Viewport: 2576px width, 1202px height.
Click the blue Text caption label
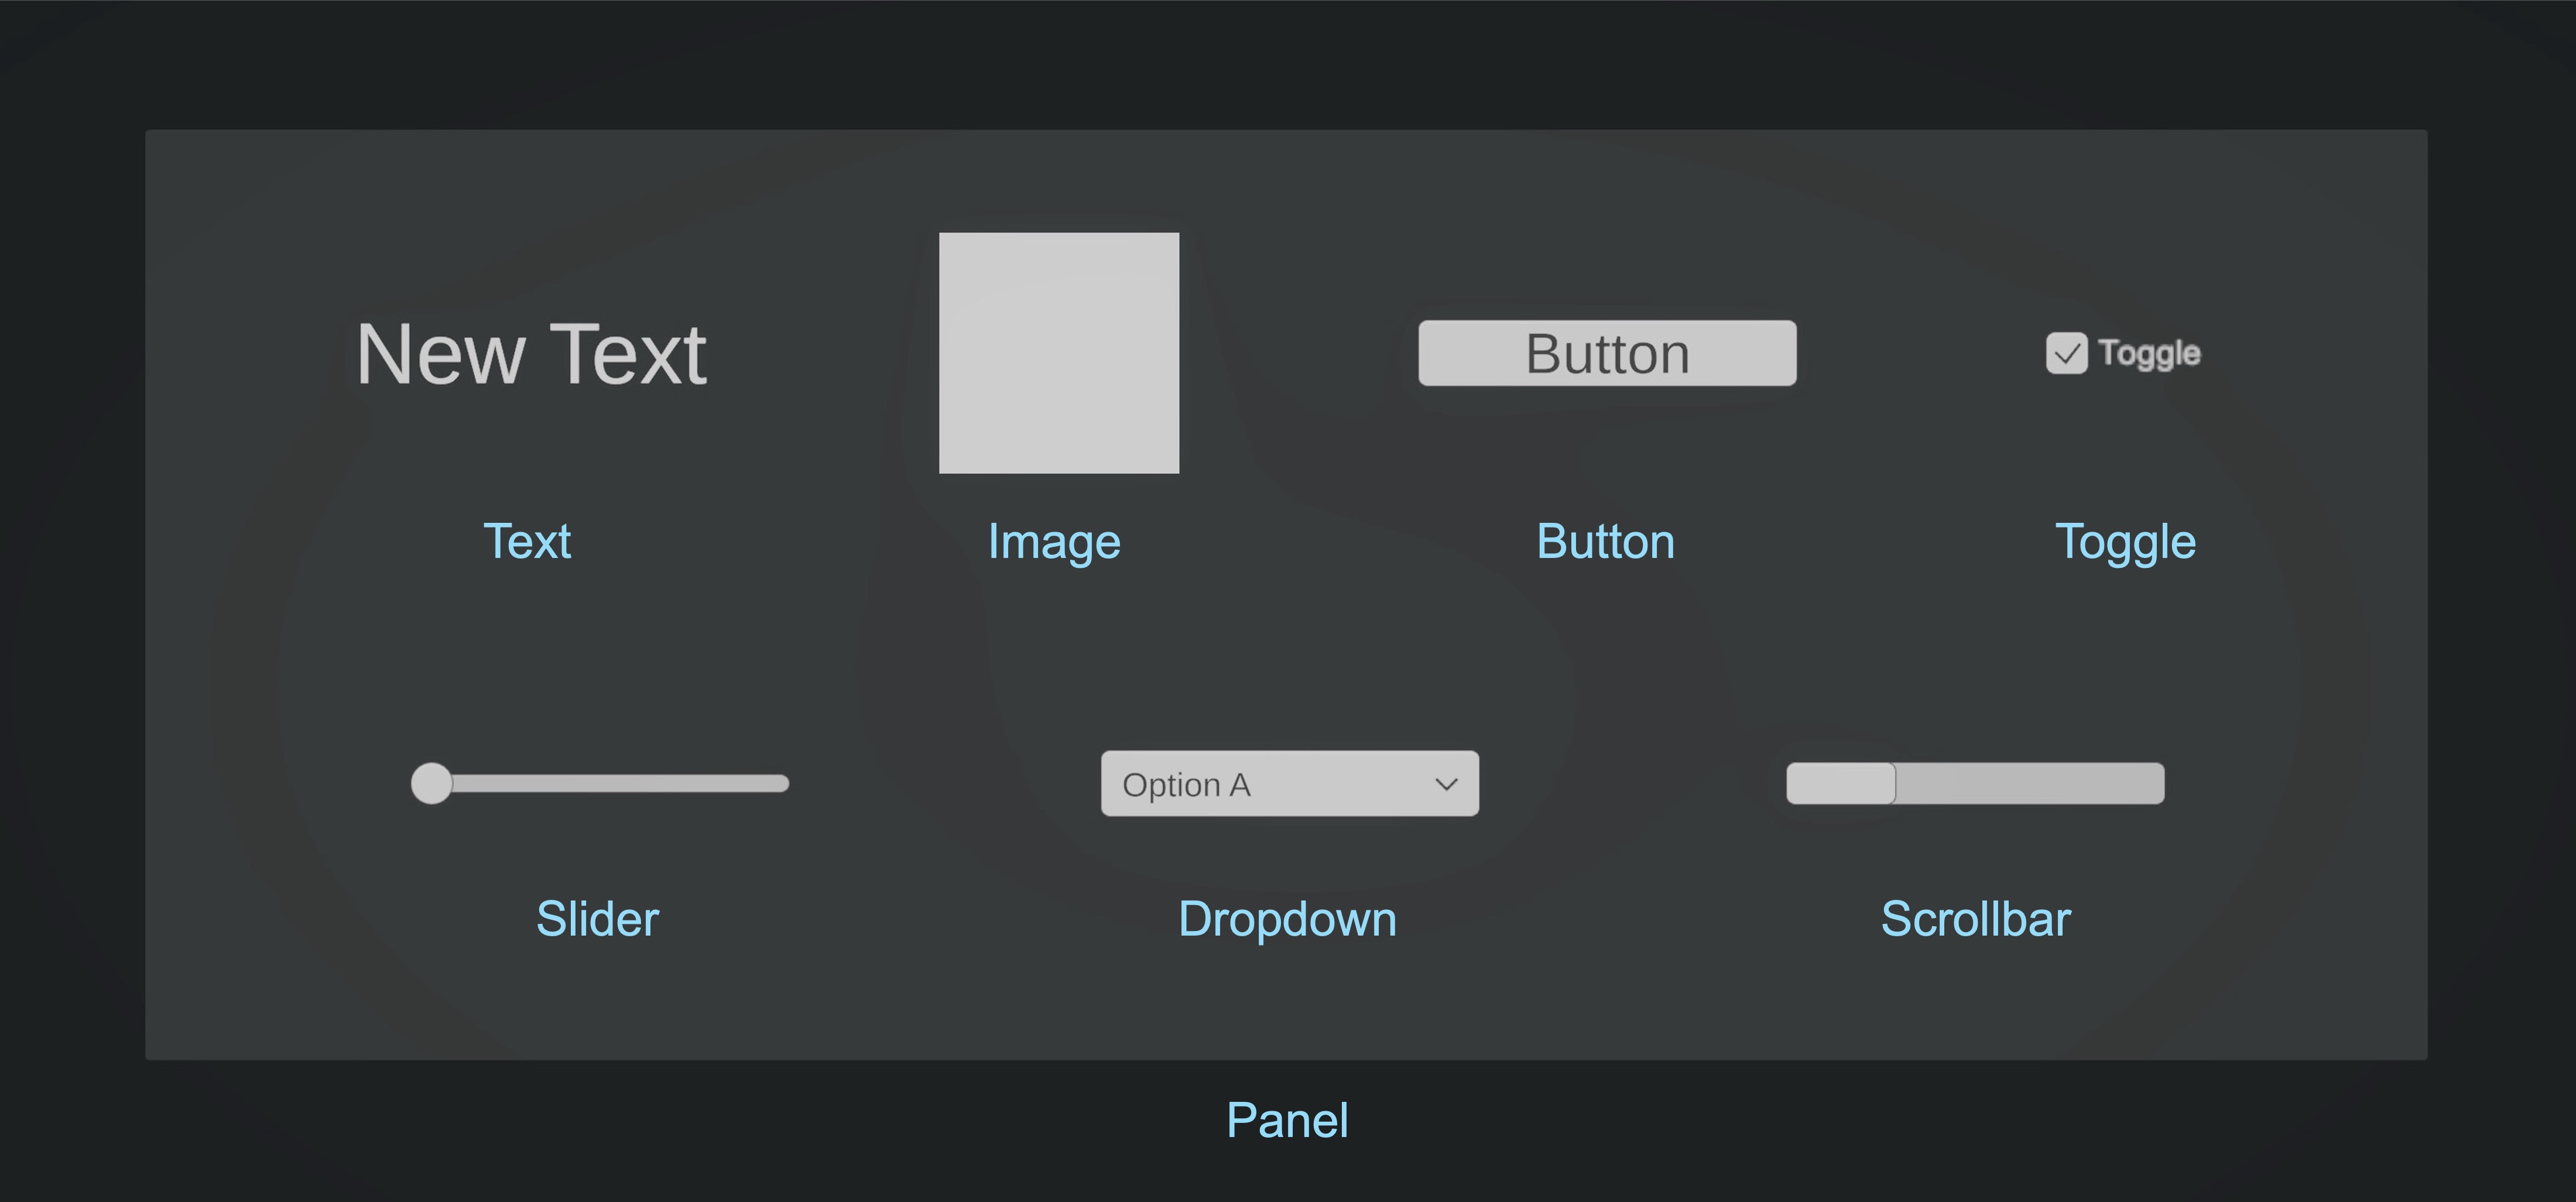pyautogui.click(x=527, y=541)
